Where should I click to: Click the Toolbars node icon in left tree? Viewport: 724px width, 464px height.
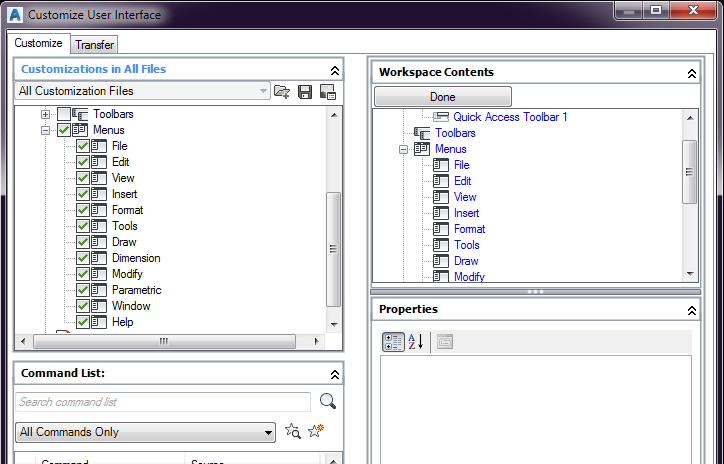pos(80,114)
